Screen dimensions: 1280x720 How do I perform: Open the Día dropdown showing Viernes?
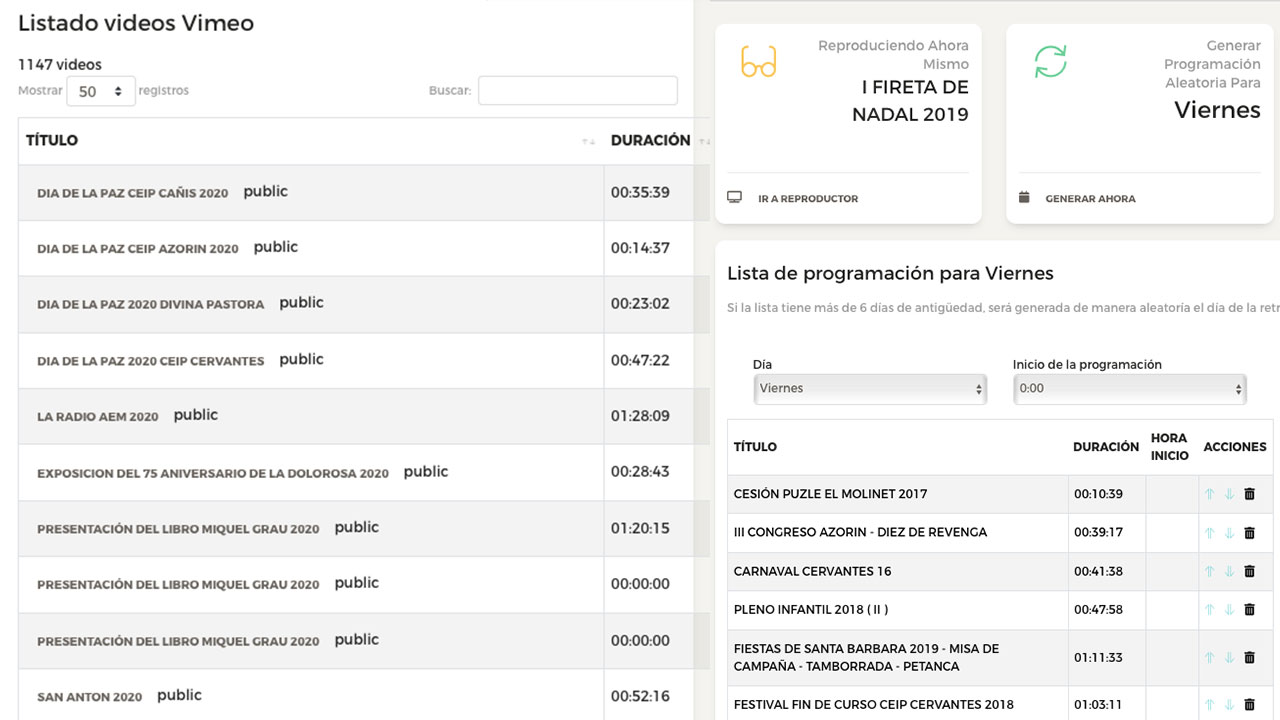tap(870, 389)
